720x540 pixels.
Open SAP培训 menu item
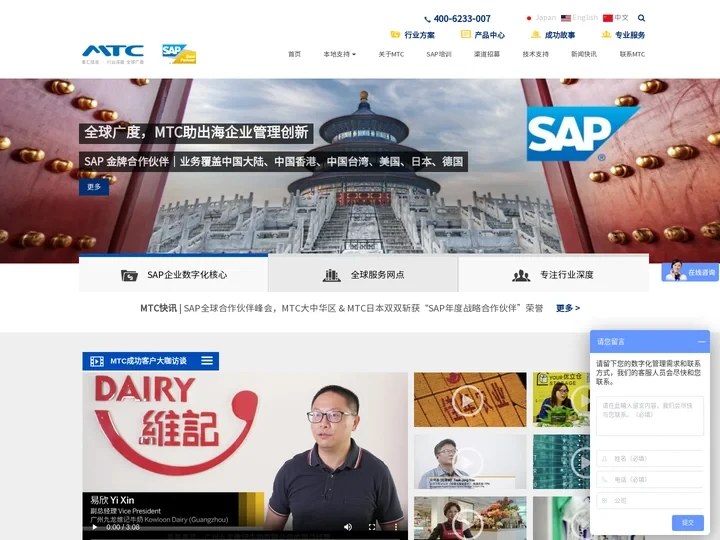[439, 54]
